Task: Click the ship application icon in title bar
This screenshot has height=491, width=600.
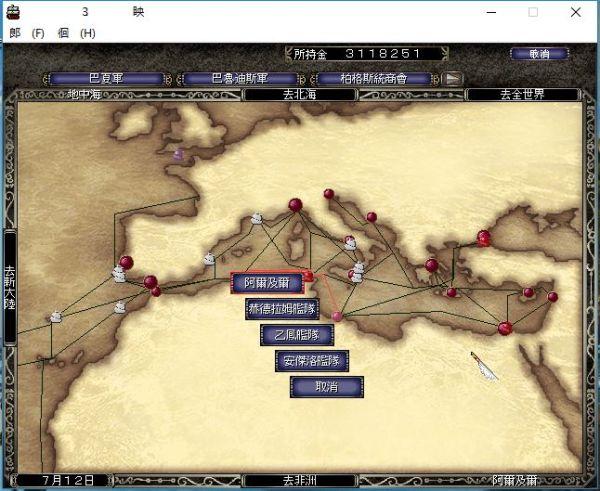Action: [13, 13]
